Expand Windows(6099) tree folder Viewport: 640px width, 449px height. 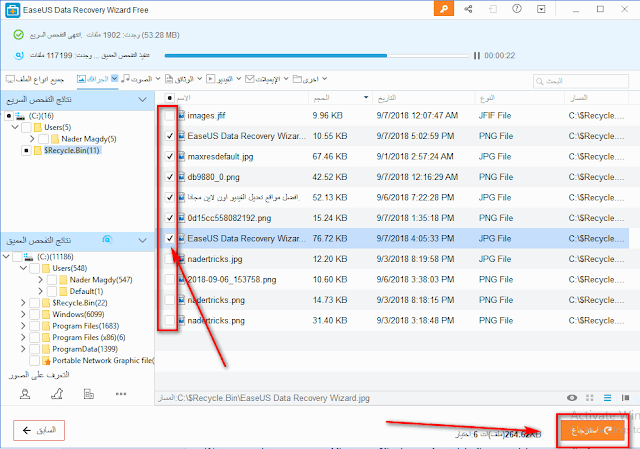point(23,314)
